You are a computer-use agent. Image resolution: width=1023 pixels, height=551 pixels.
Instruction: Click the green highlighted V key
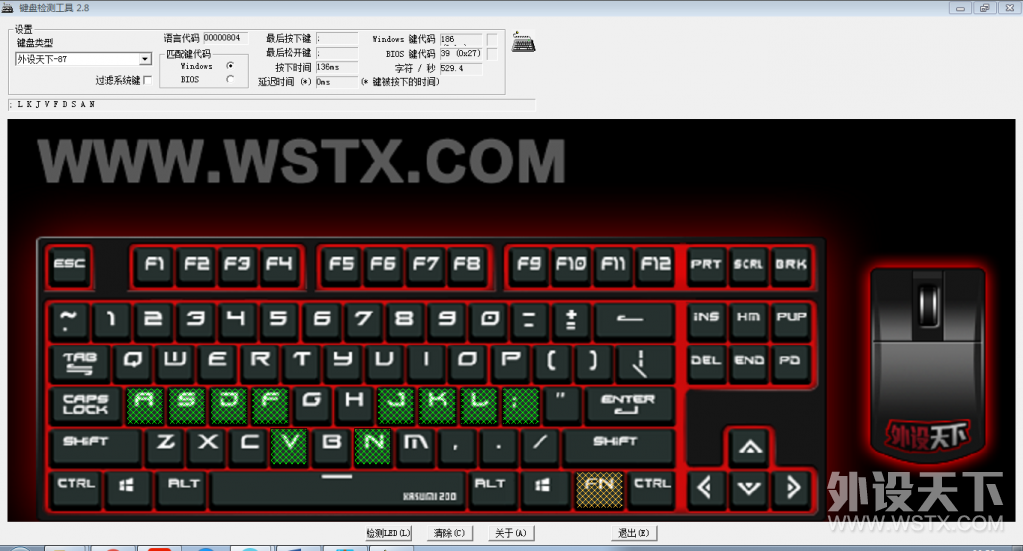[288, 447]
